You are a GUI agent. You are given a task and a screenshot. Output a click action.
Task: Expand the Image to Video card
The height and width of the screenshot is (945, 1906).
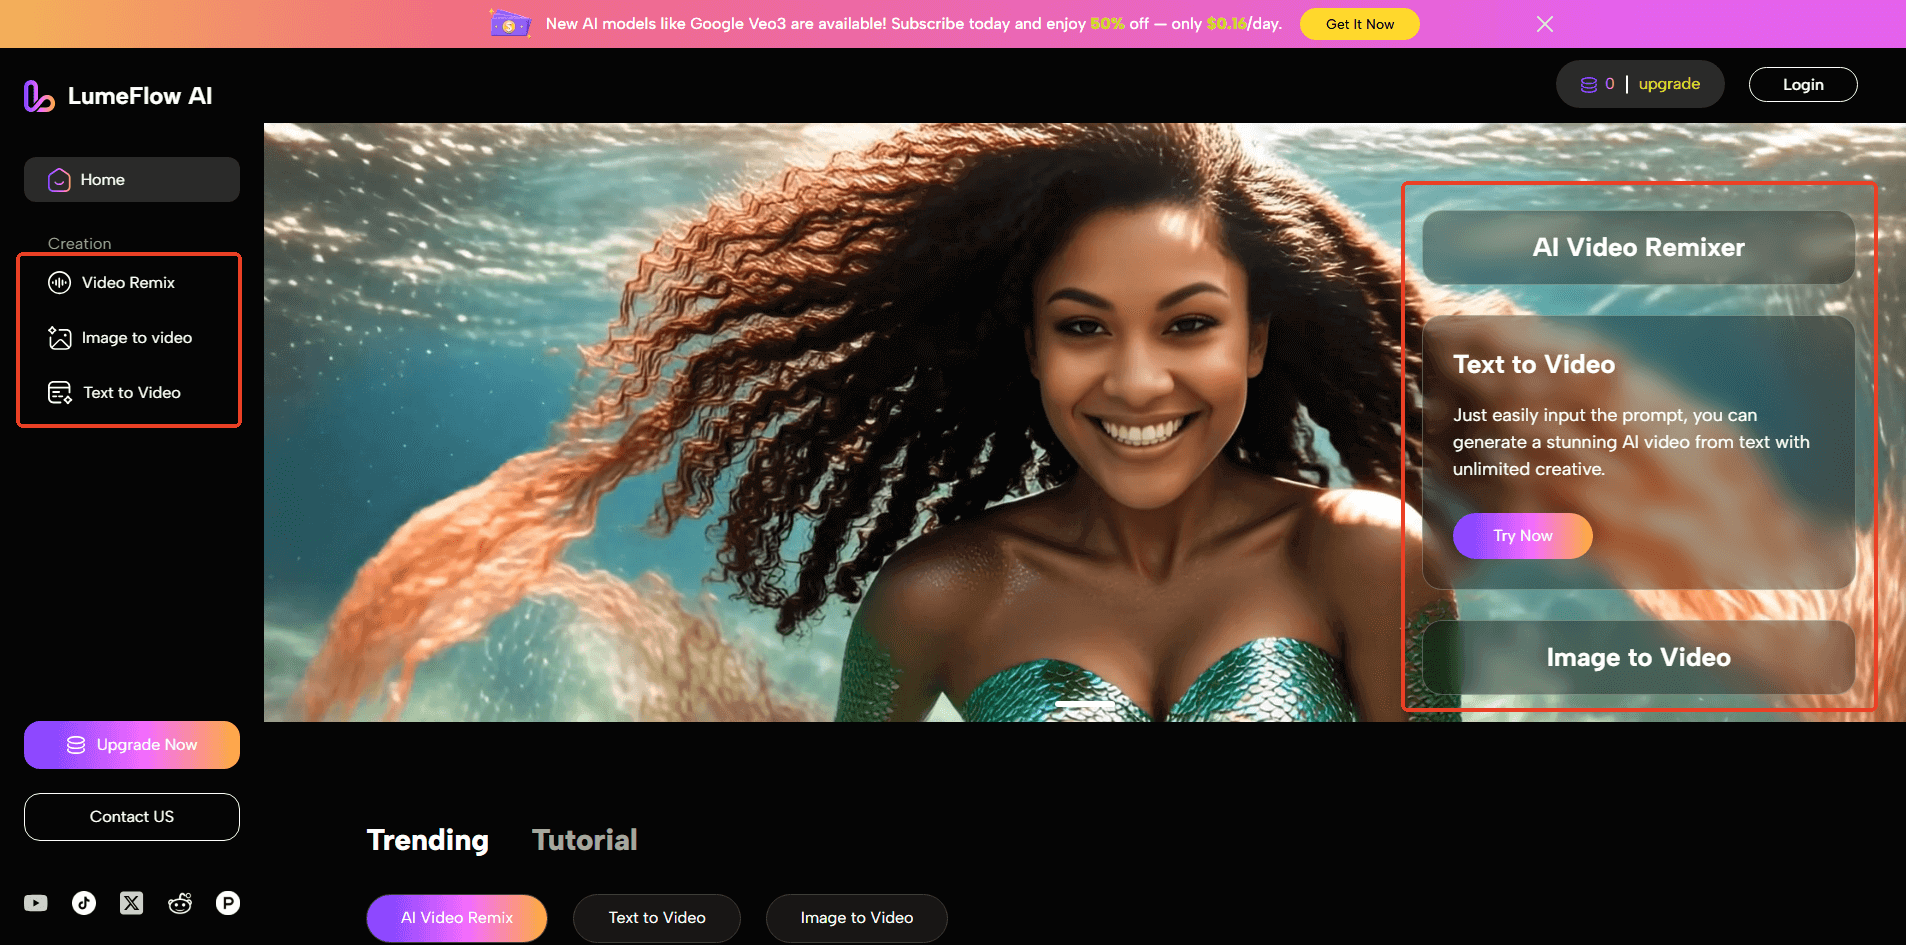(1638, 657)
